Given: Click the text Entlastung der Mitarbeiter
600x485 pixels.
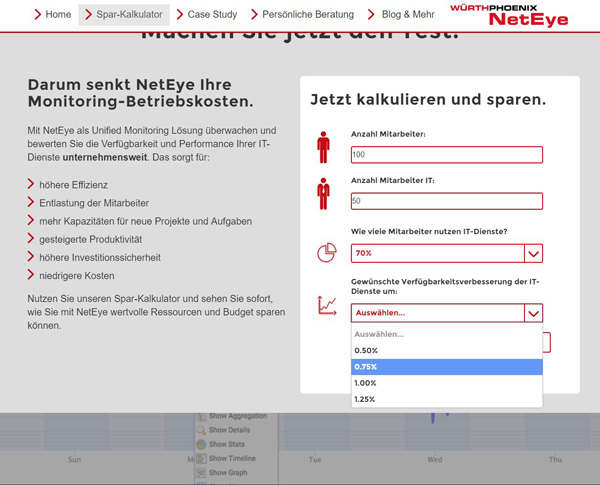Looking at the screenshot, I should click(x=94, y=203).
